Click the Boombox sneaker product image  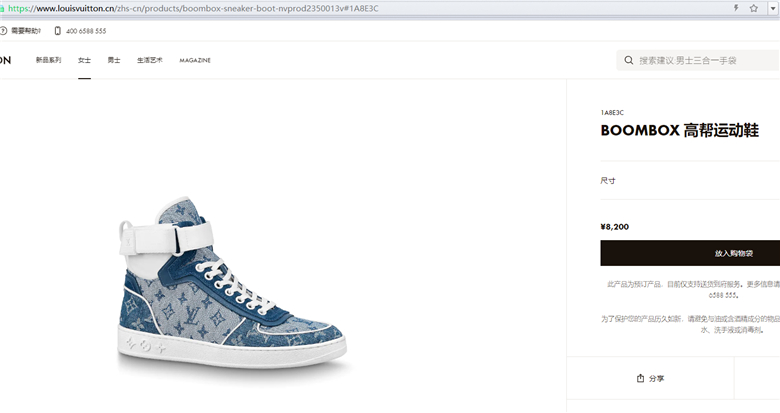[232, 283]
